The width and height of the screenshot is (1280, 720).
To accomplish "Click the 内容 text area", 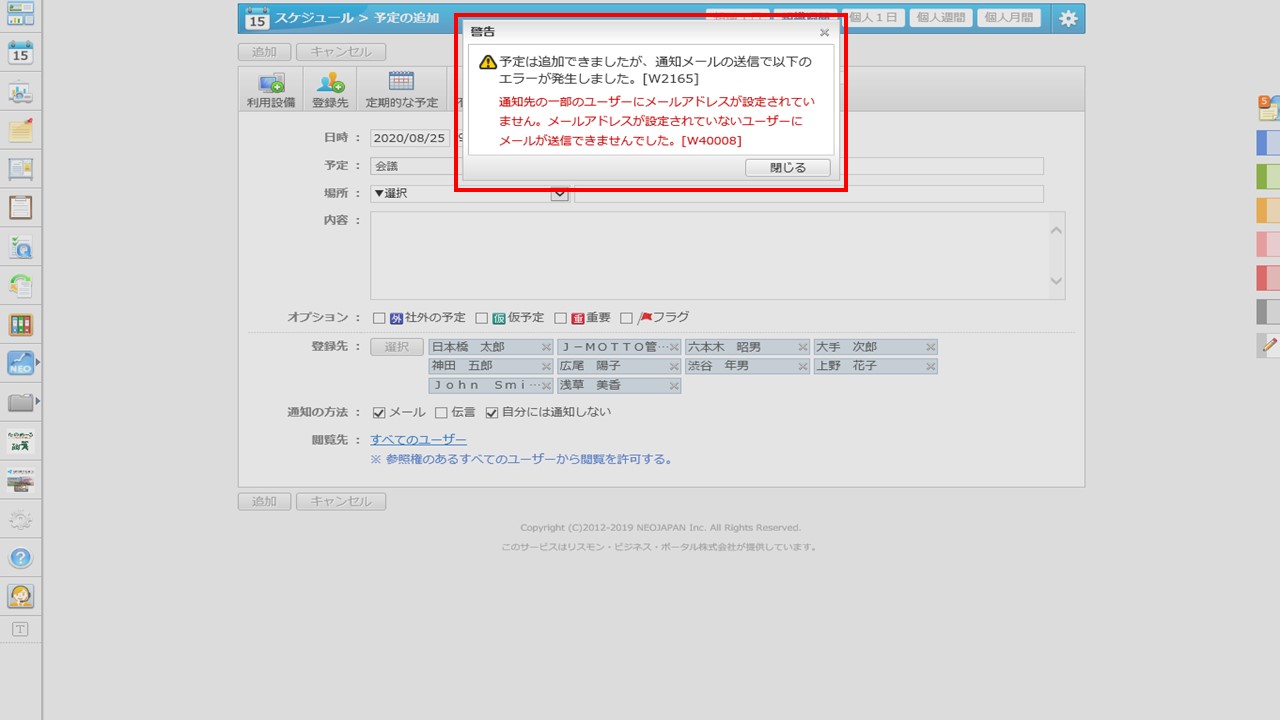I will 717,255.
